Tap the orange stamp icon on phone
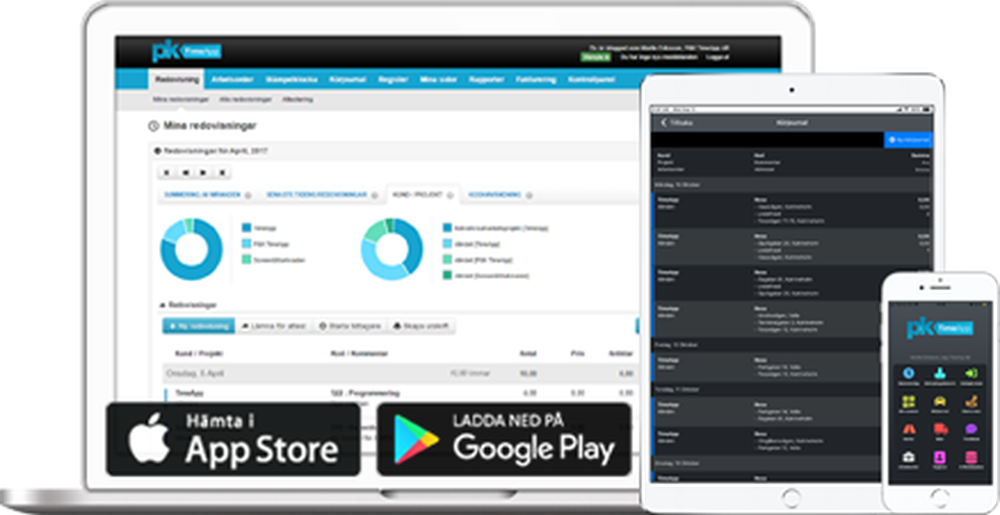The width and height of the screenshot is (1000, 515). (x=972, y=402)
